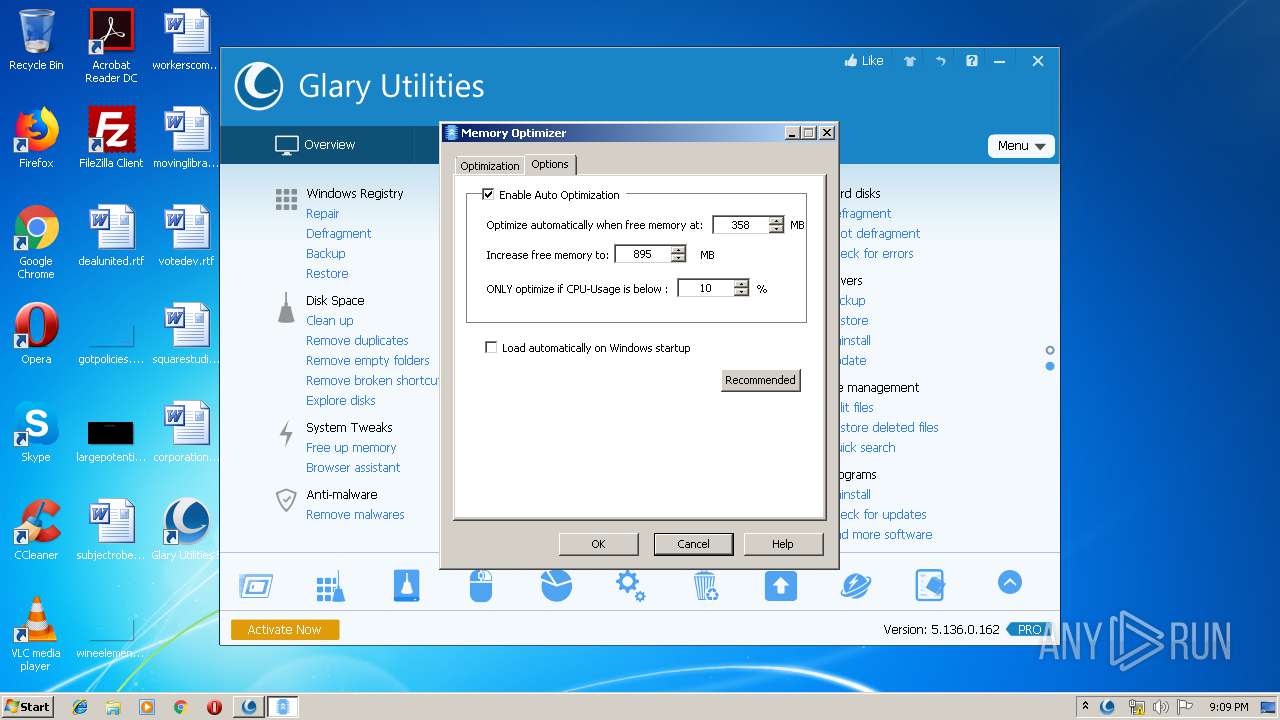Open the Start menu
The width and height of the screenshot is (1280, 720).
point(27,706)
